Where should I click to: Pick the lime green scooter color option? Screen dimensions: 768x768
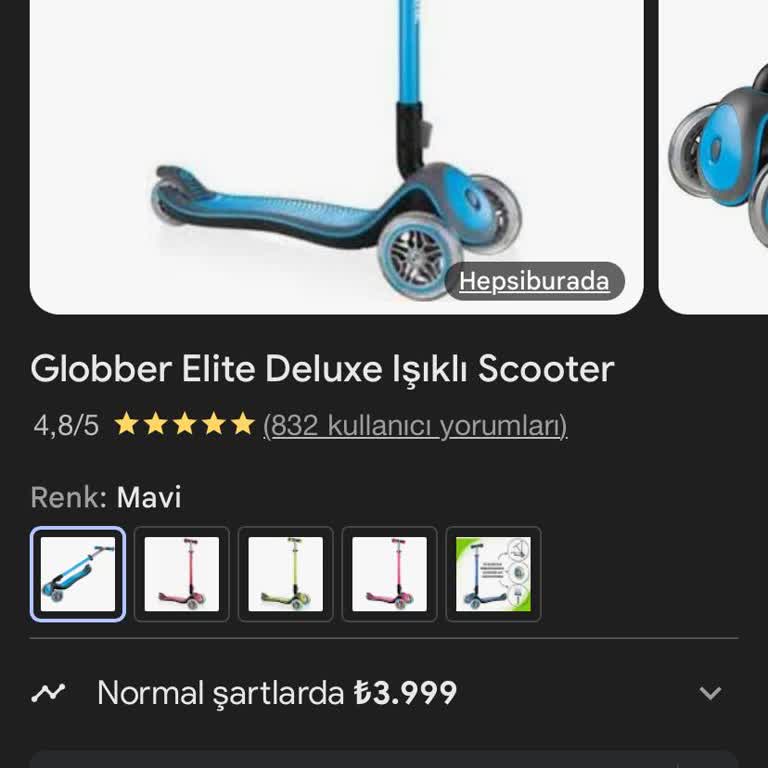(286, 574)
